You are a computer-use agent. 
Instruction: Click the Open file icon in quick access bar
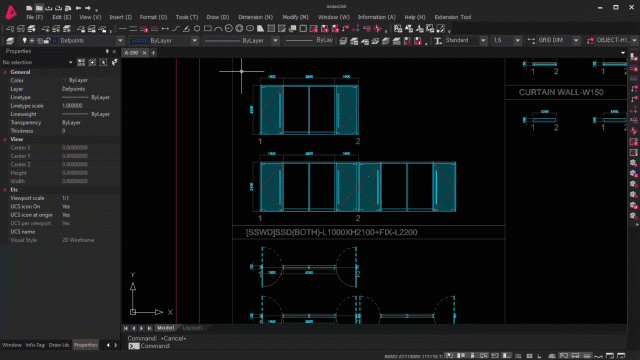point(39,8)
